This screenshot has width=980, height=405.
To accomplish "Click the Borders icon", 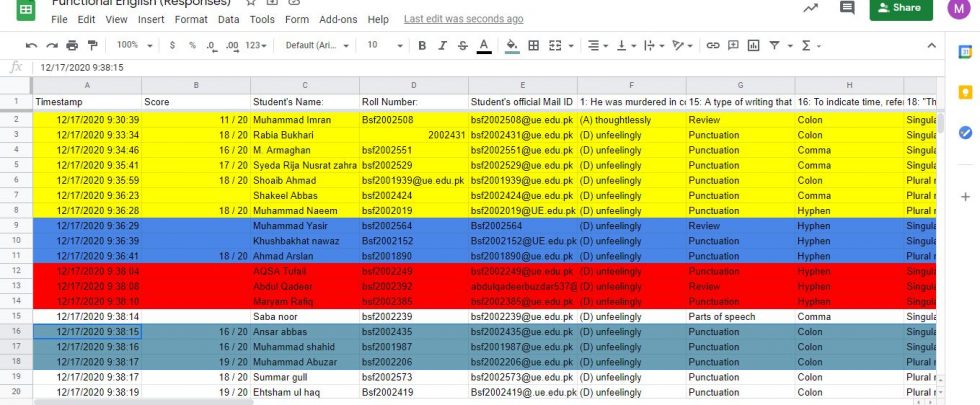I will [534, 46].
